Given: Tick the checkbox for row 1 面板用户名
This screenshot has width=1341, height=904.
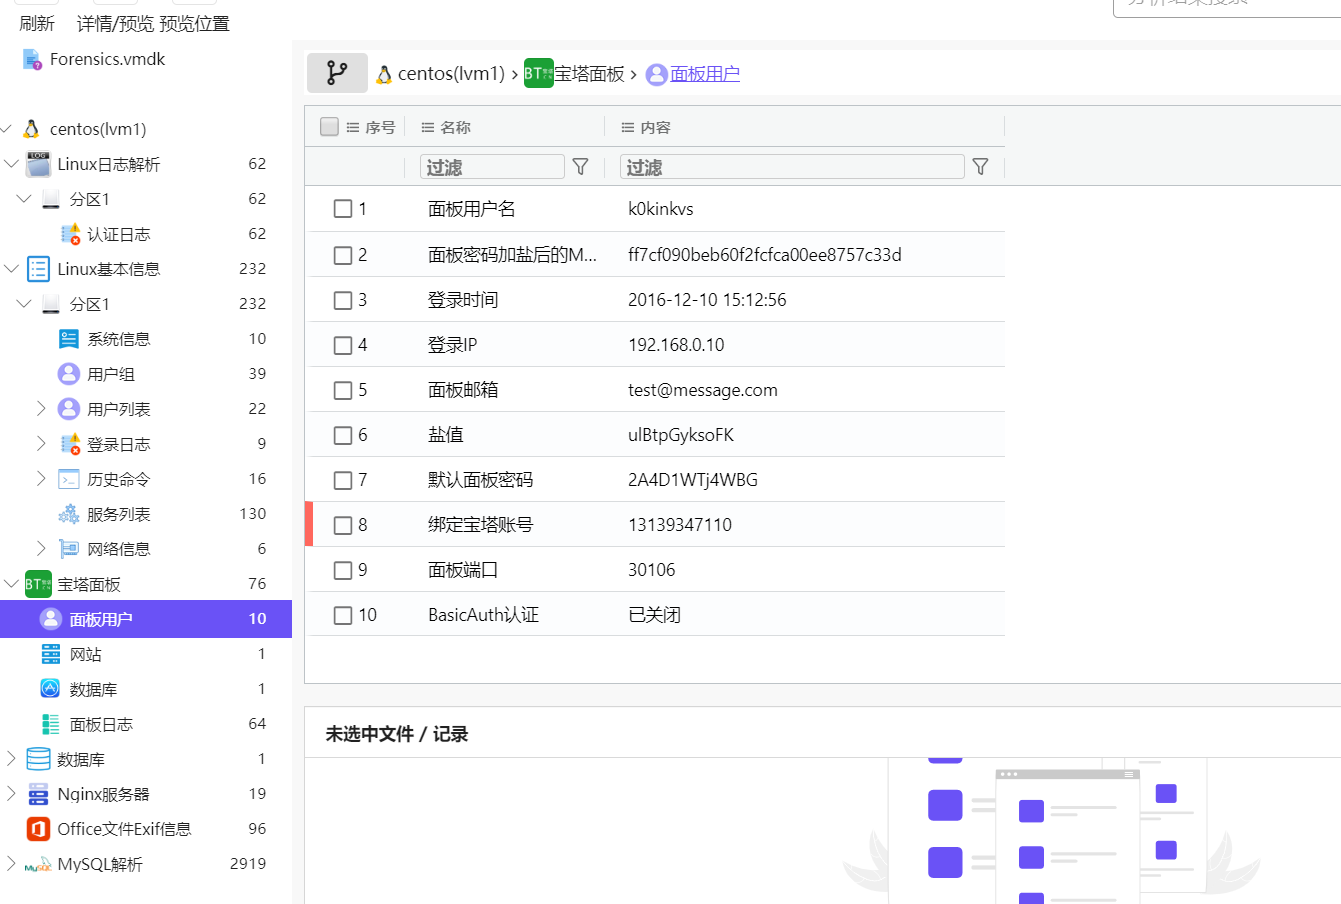Looking at the screenshot, I should (x=343, y=209).
